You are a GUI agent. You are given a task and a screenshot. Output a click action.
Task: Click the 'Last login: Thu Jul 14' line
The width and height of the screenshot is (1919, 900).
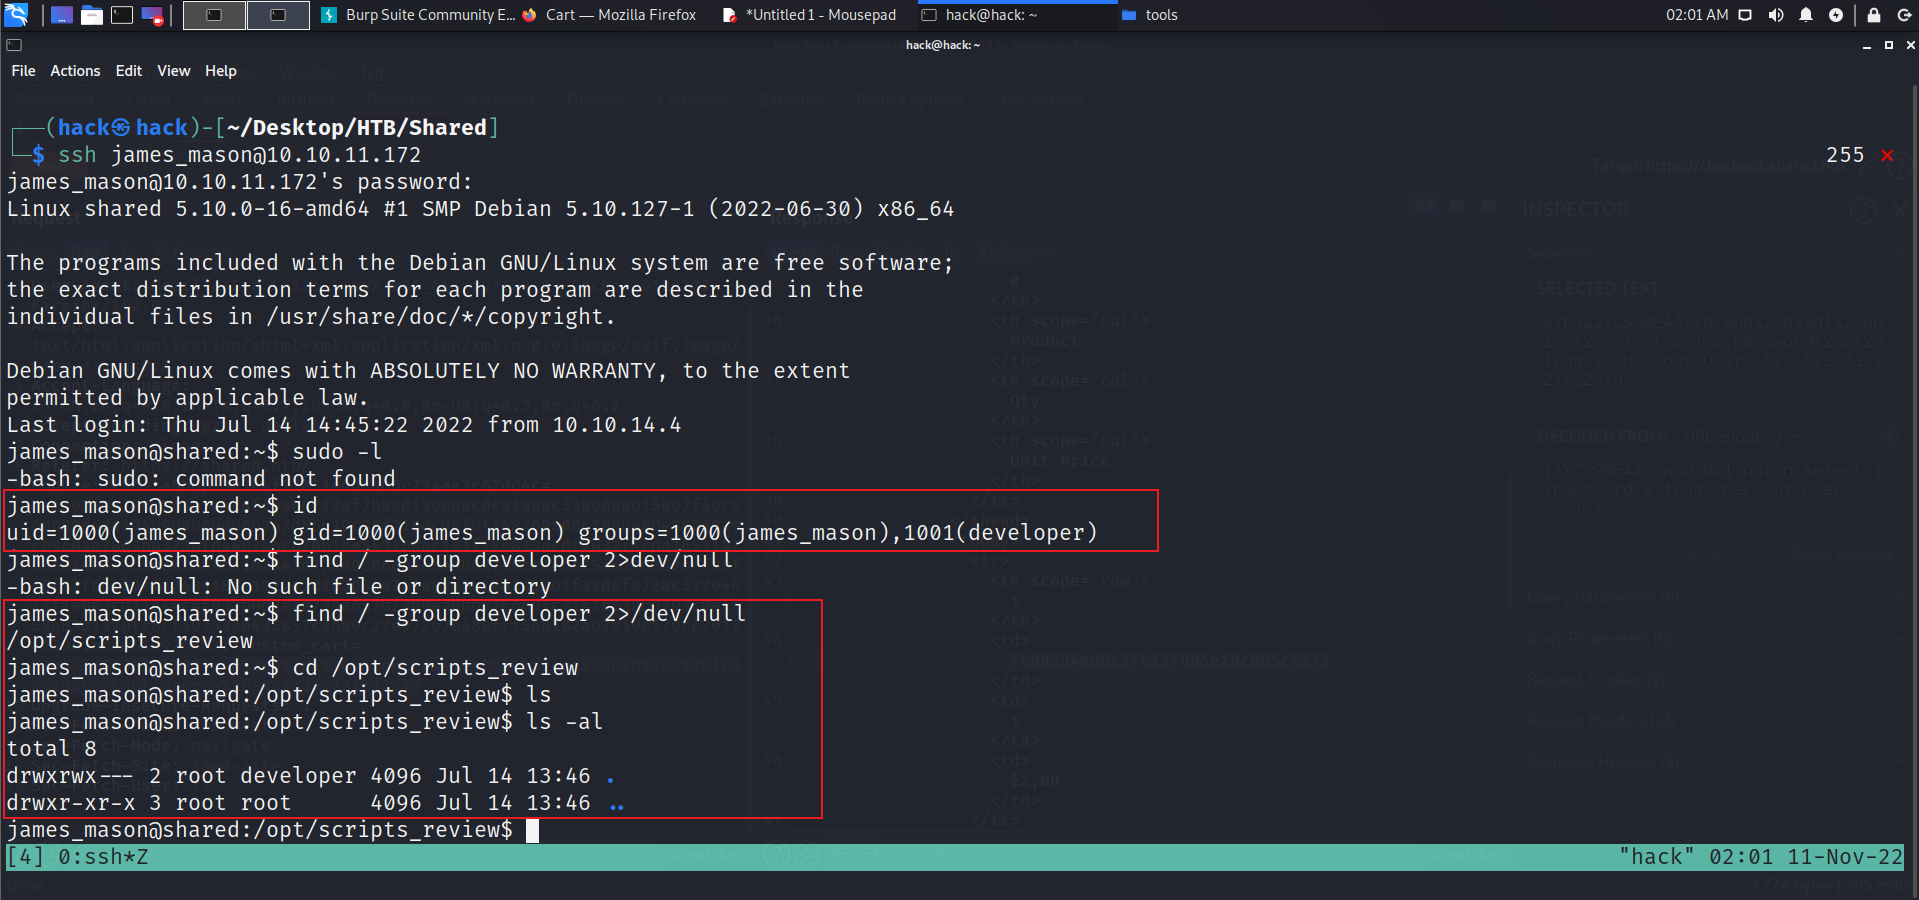coord(344,425)
